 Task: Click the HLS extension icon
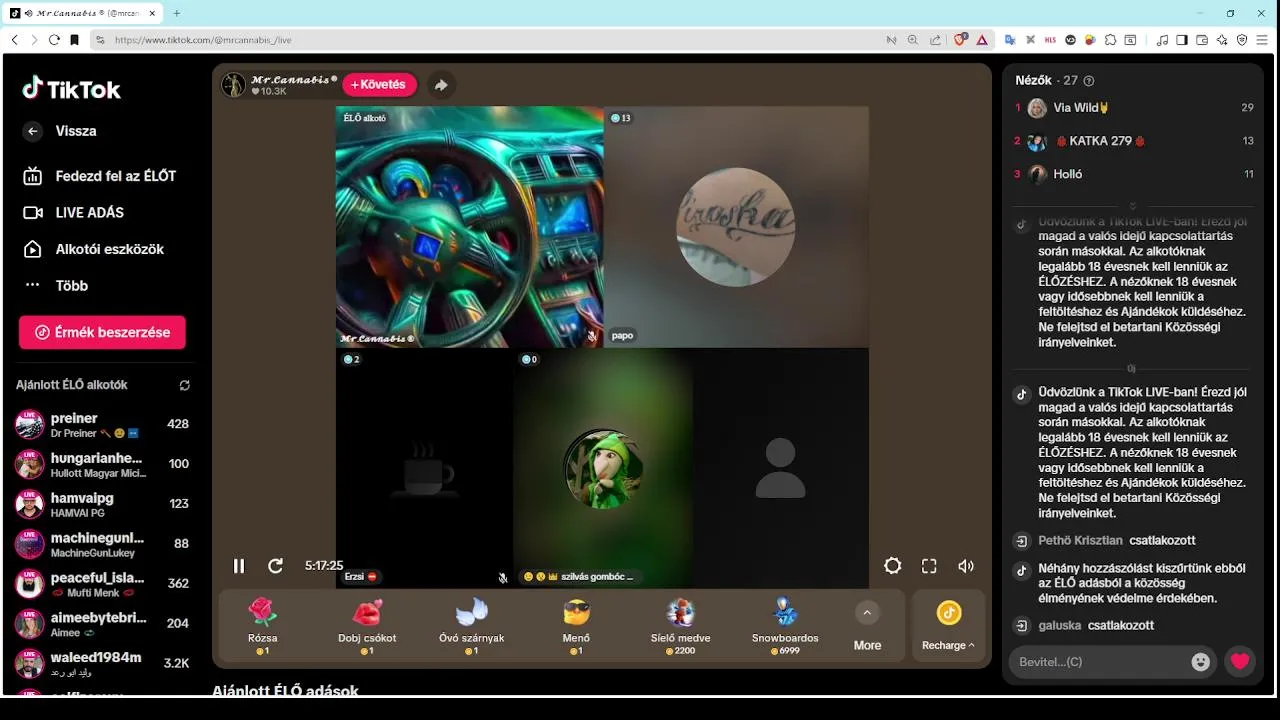point(1050,40)
